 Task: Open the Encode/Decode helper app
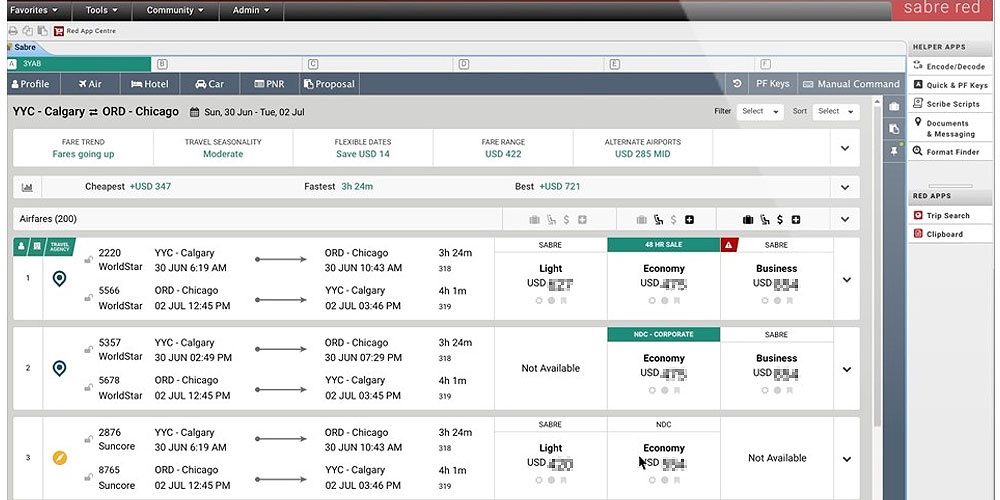tap(950, 66)
